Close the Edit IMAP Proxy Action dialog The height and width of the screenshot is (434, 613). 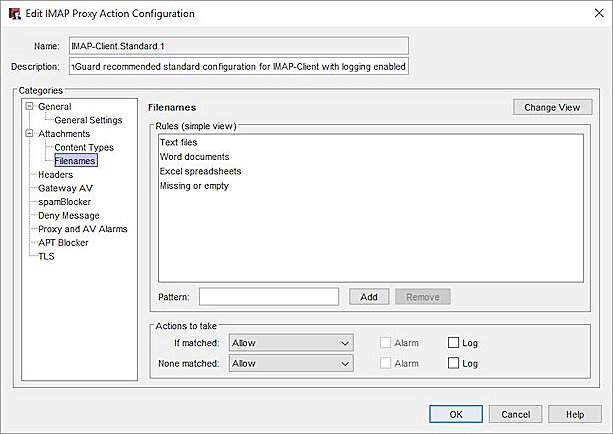point(599,13)
